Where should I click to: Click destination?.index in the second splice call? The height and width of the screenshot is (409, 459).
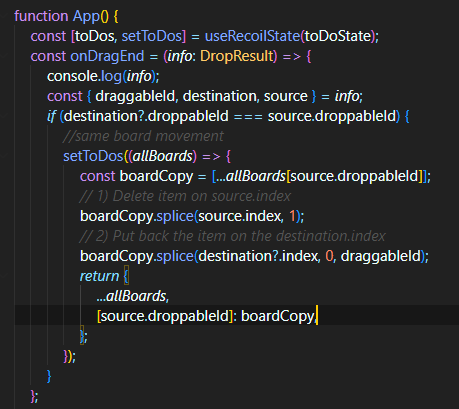pyautogui.click(x=258, y=256)
